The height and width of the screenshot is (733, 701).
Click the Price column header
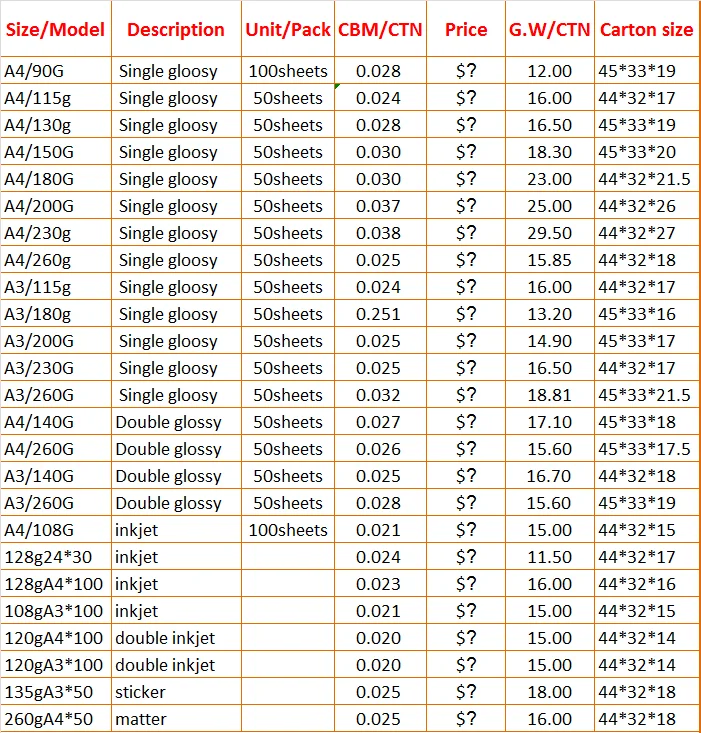point(466,29)
